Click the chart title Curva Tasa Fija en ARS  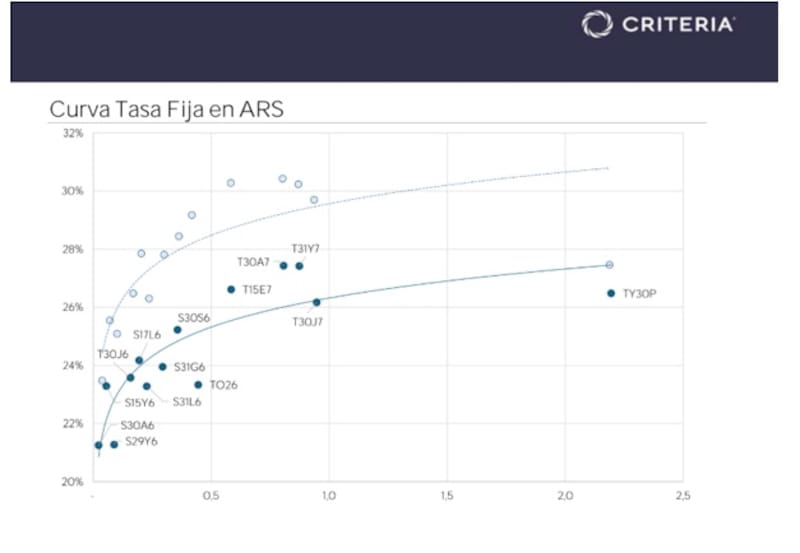click(x=166, y=109)
